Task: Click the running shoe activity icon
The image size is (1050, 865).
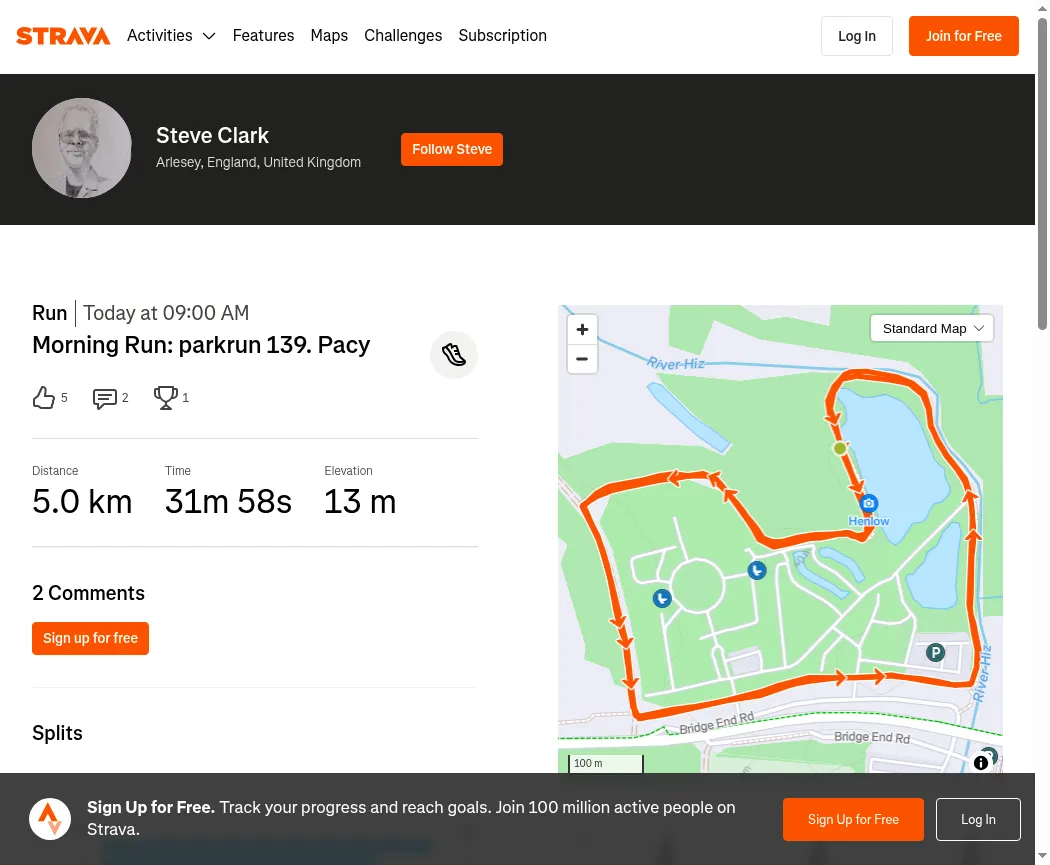Action: point(454,355)
